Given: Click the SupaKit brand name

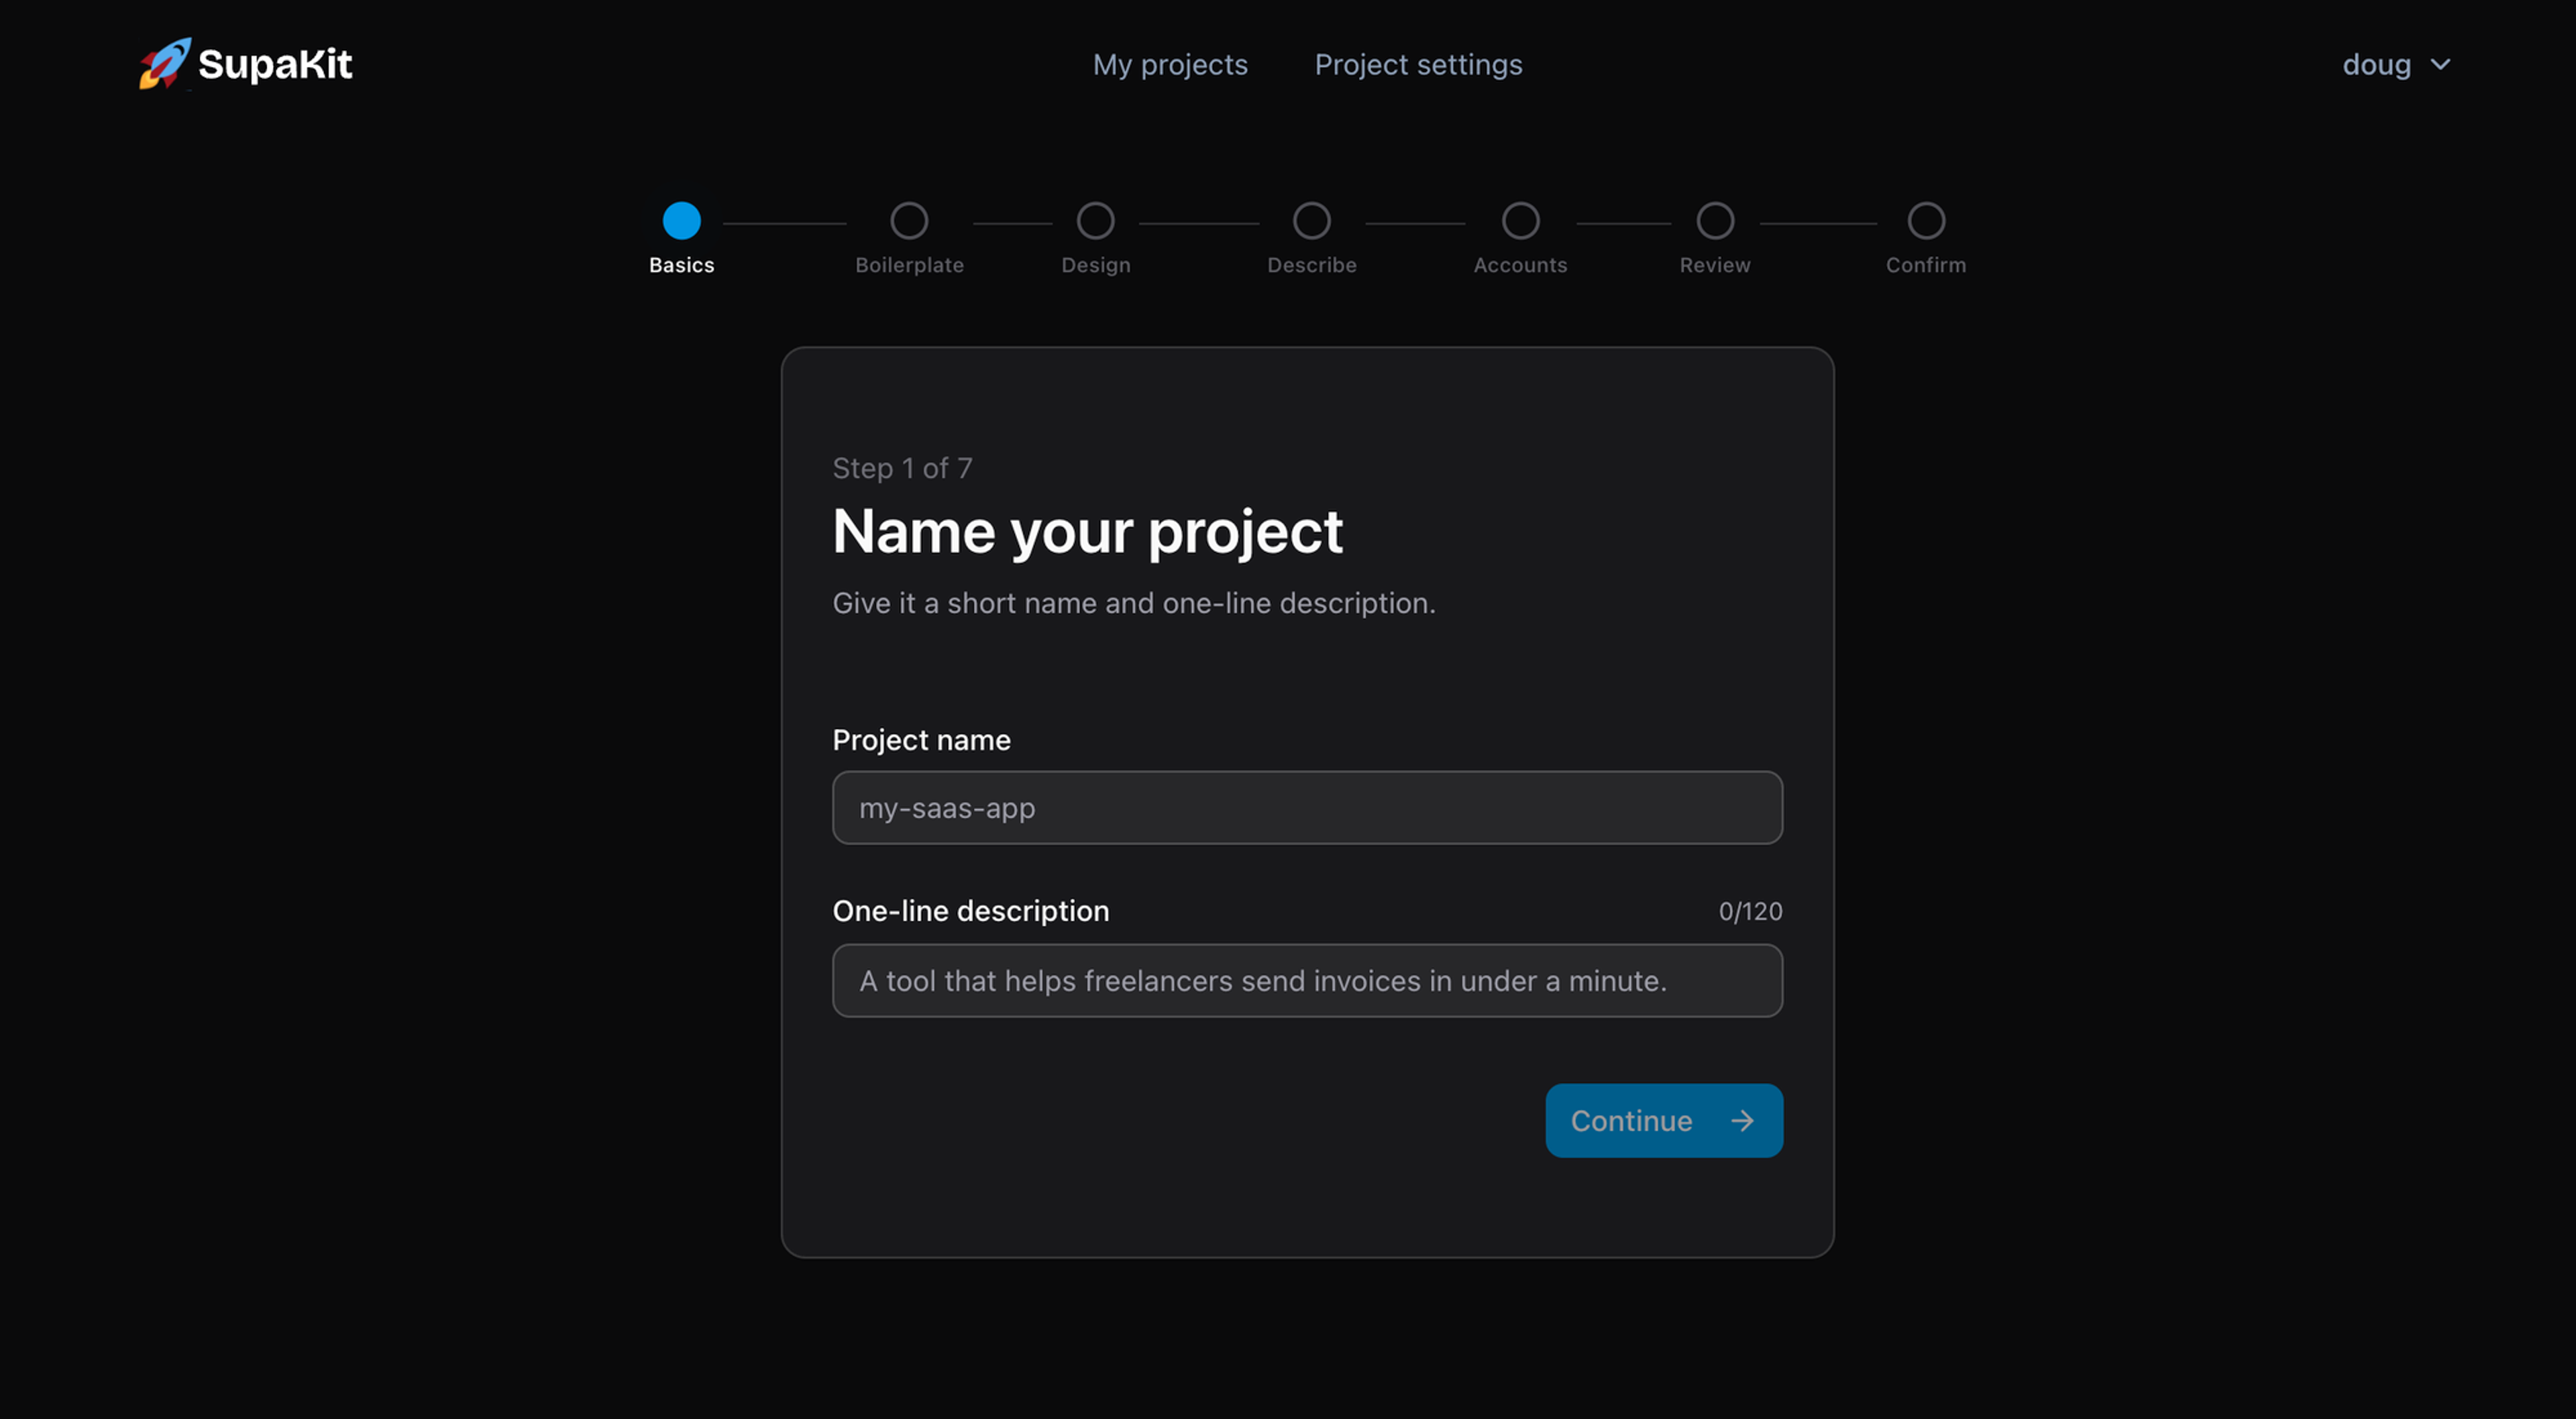Looking at the screenshot, I should click(x=275, y=64).
